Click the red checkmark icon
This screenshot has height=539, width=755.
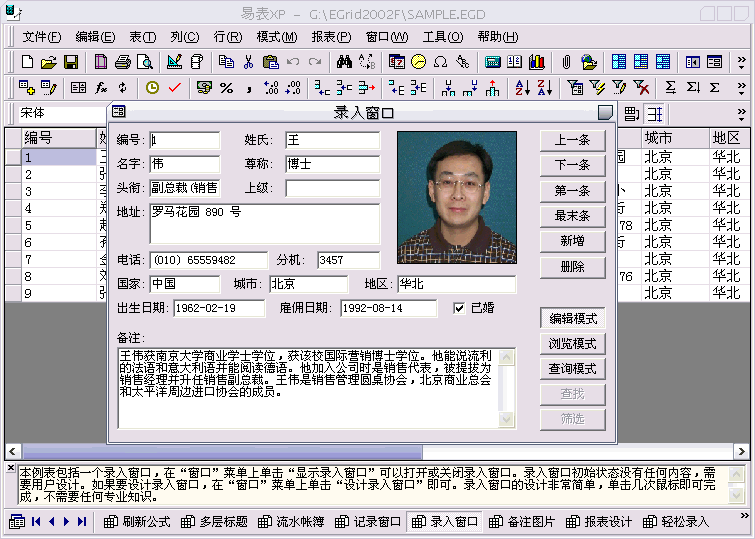tap(175, 88)
